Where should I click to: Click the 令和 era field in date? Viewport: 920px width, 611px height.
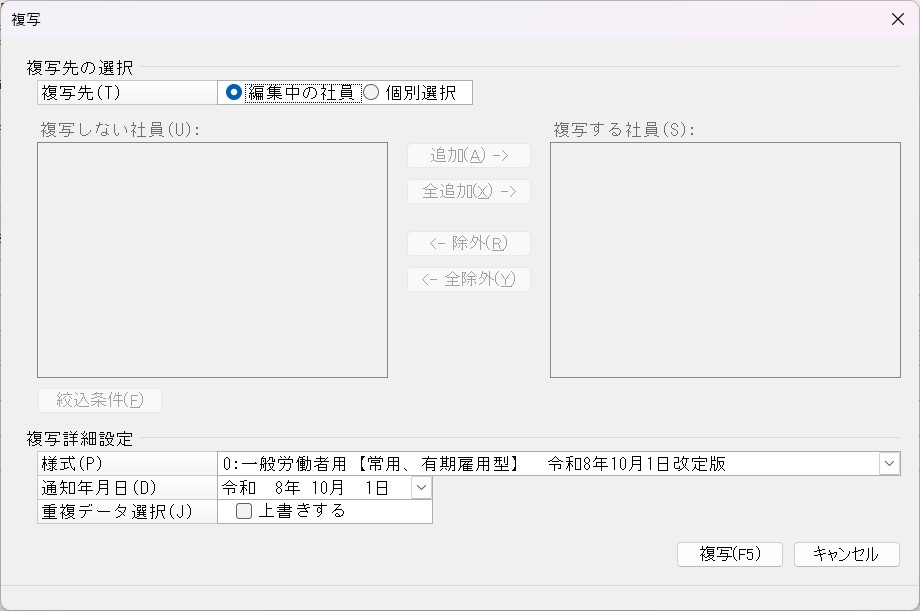239,488
